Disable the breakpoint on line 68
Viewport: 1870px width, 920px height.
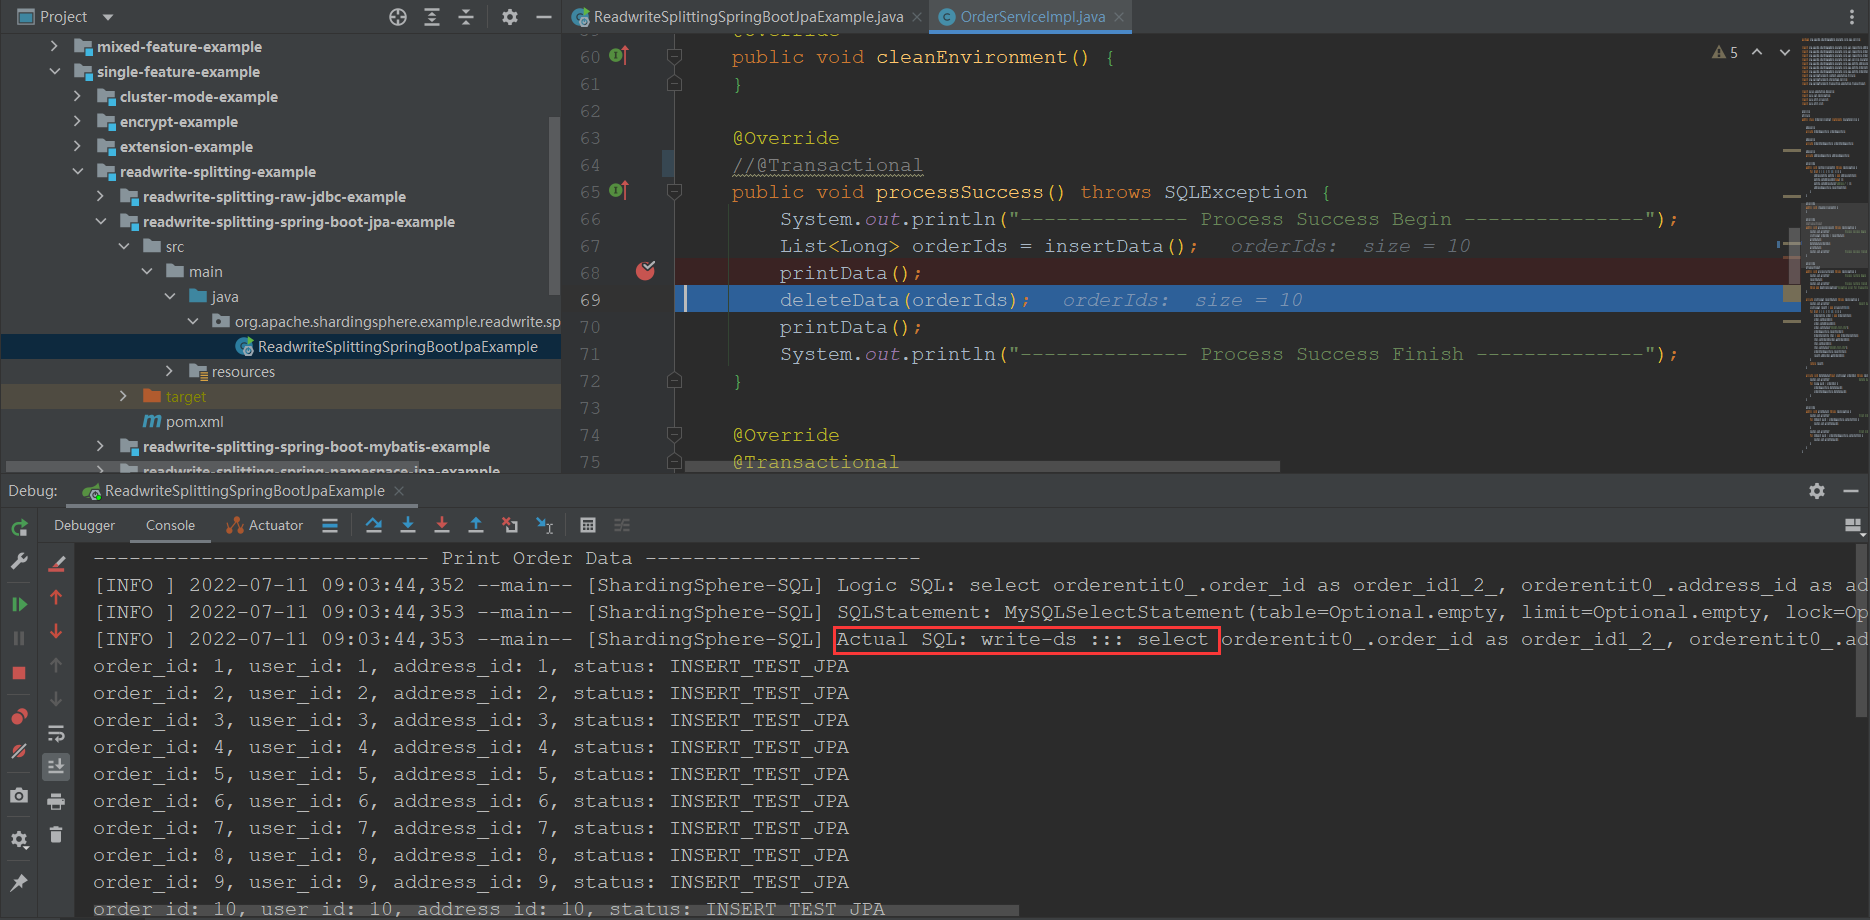(645, 271)
